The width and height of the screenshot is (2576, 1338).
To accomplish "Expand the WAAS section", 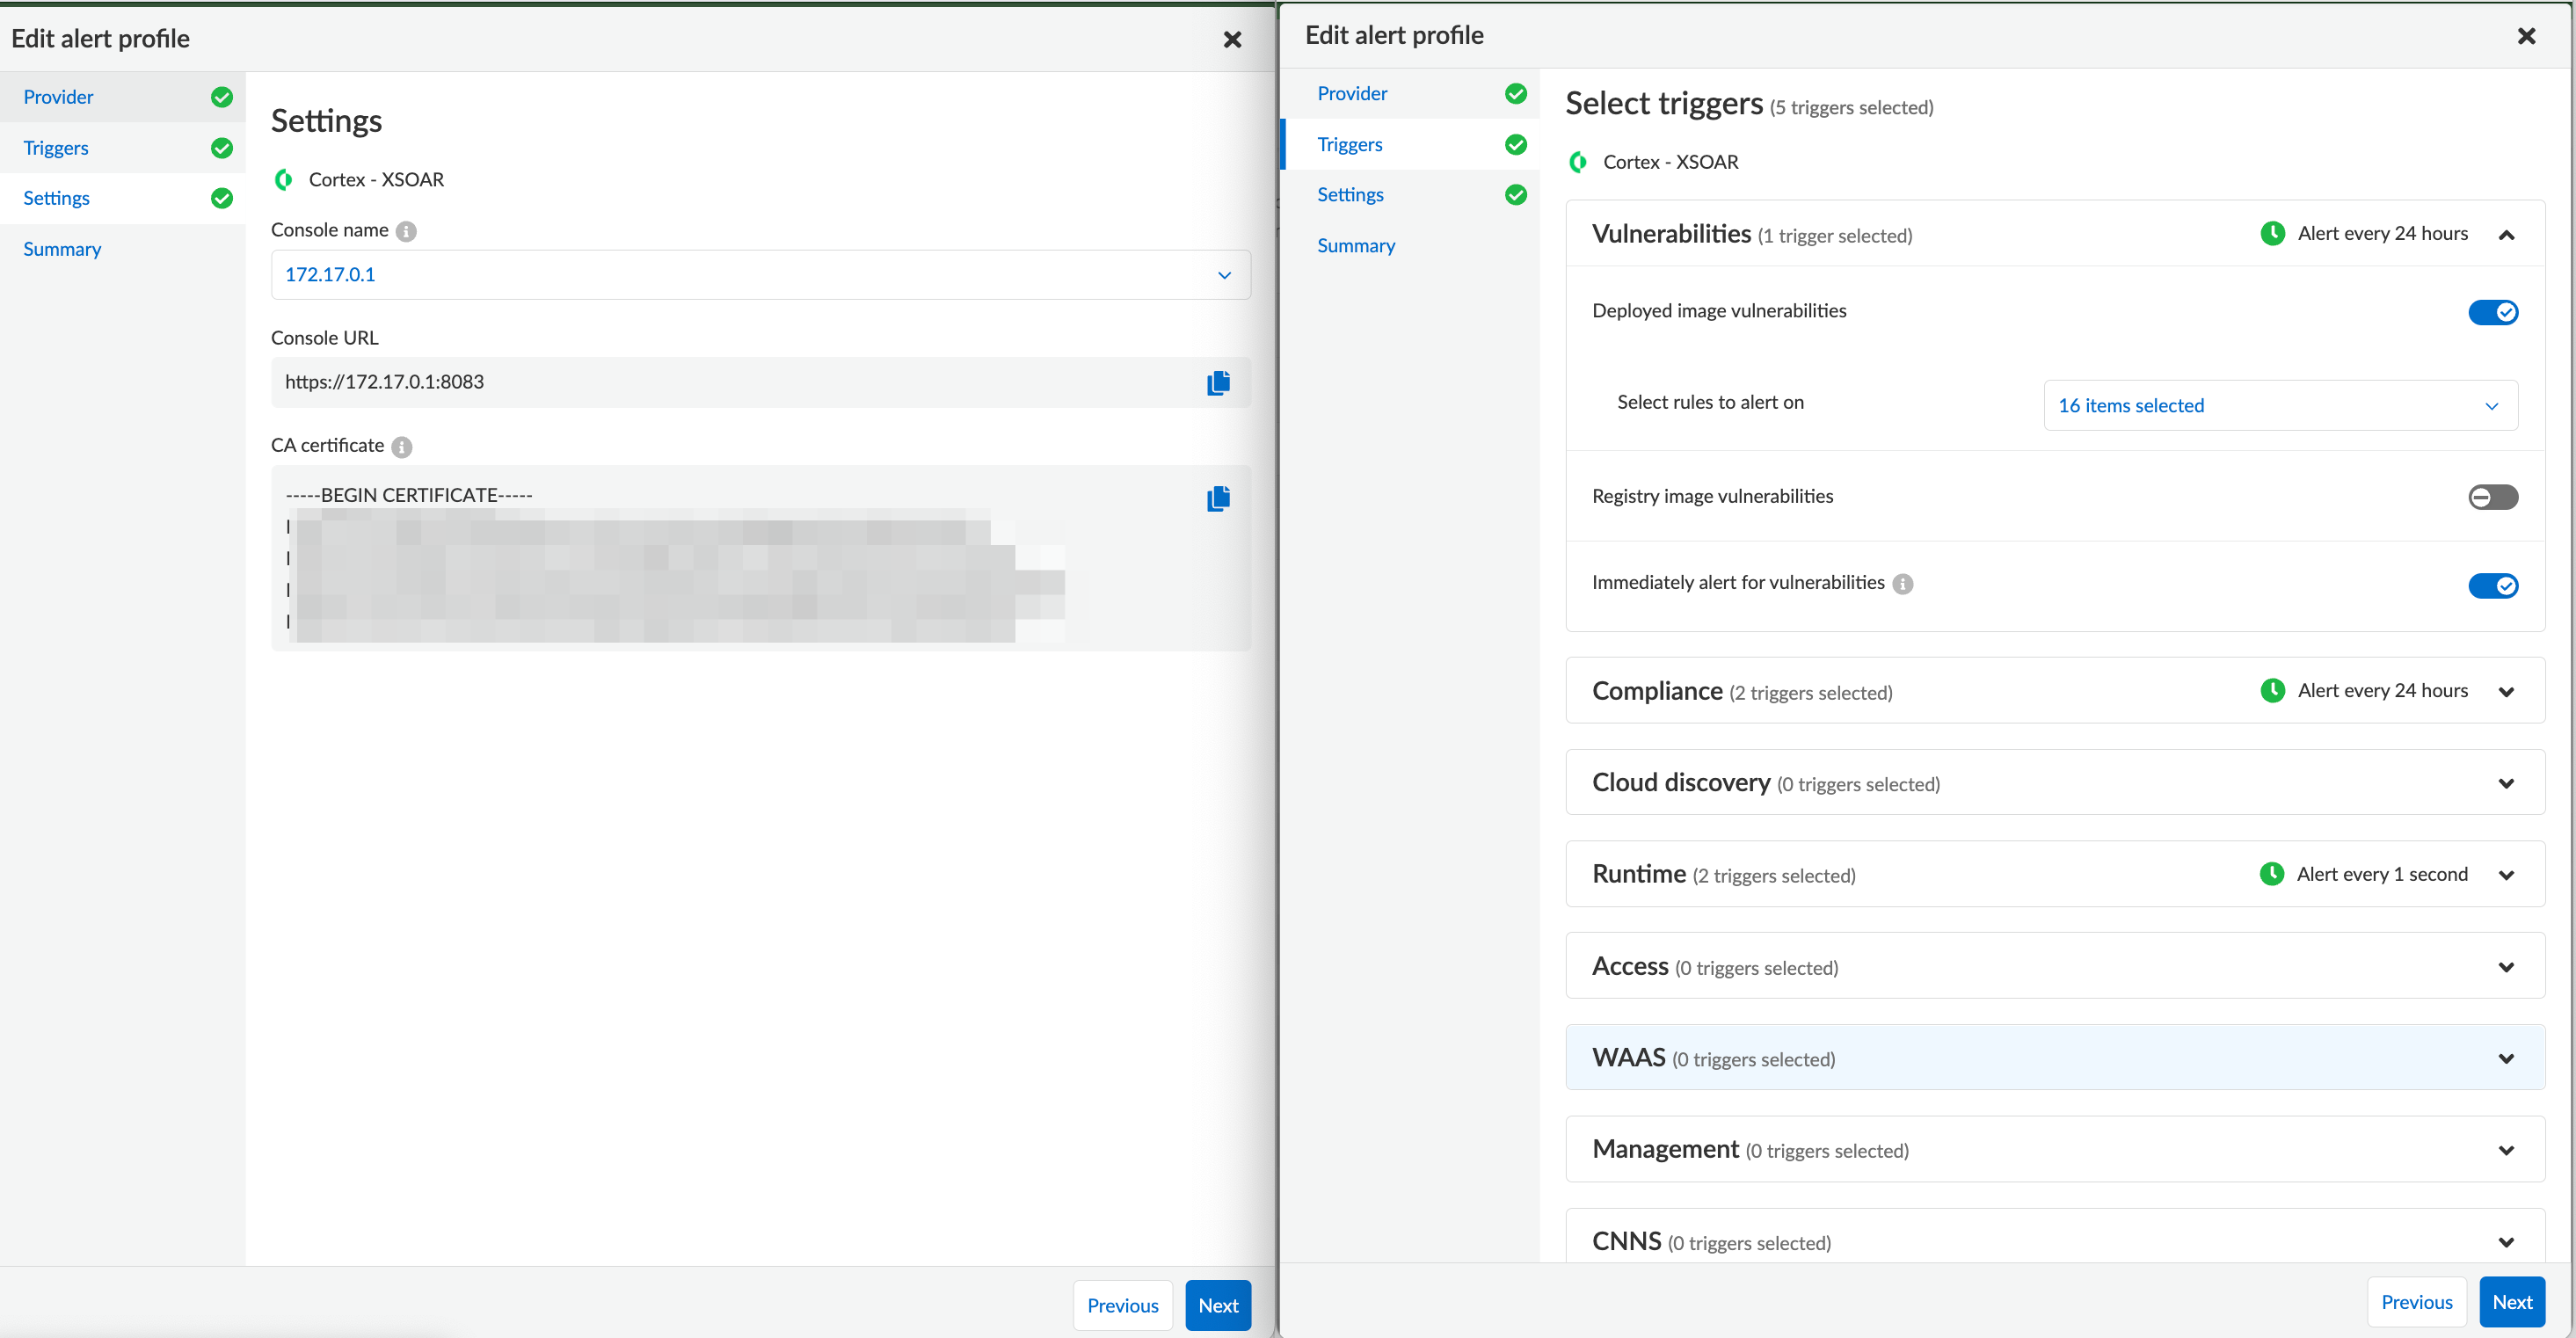I will (x=2506, y=1059).
